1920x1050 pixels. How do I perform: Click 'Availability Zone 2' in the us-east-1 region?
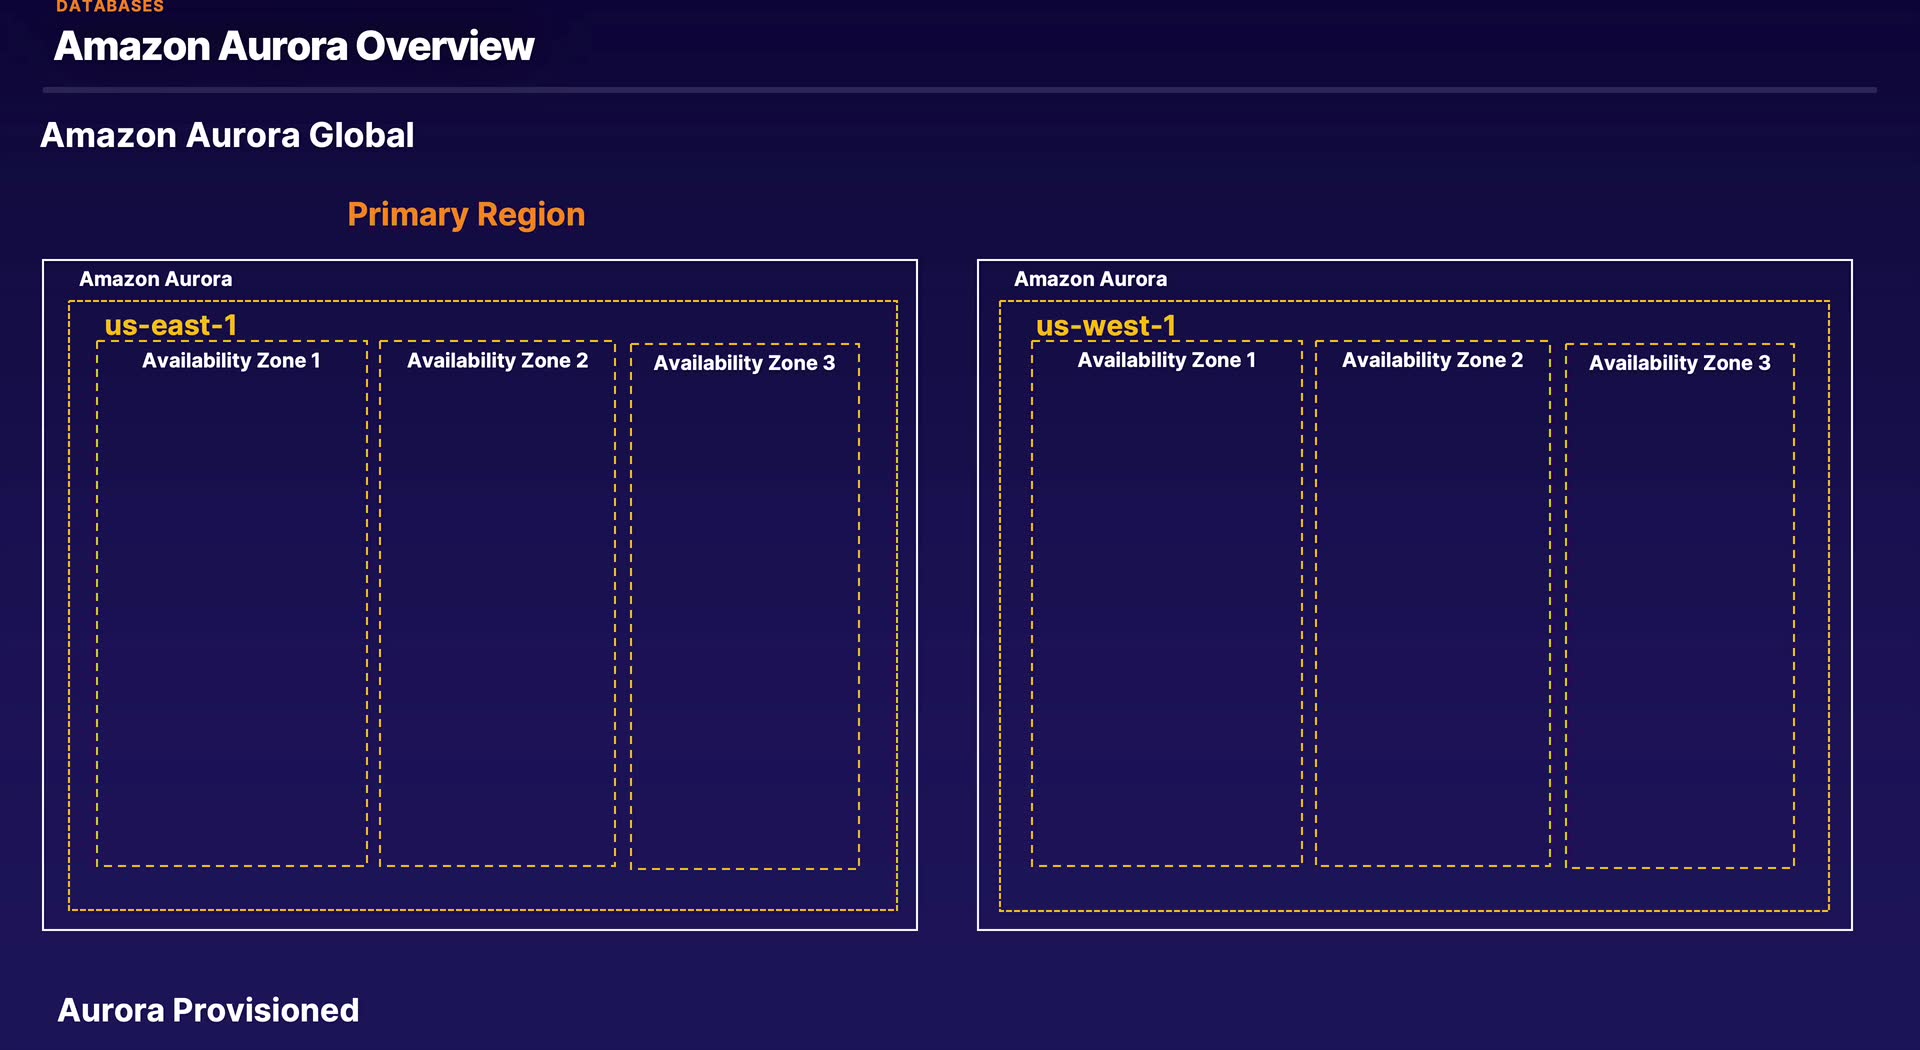point(497,361)
